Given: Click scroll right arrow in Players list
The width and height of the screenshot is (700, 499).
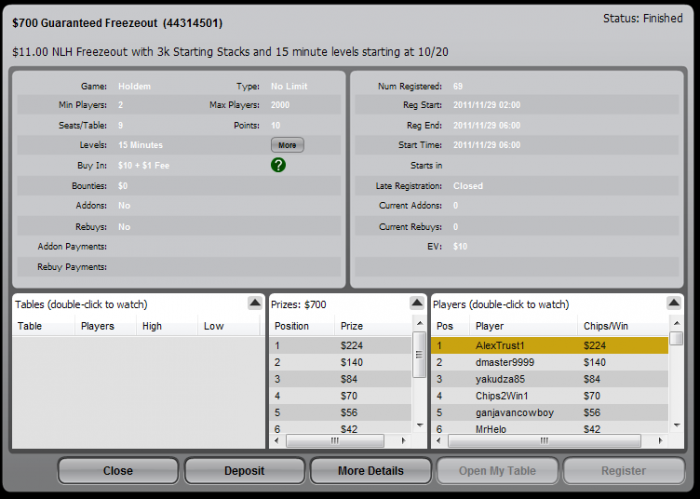Looking at the screenshot, I should 660,441.
